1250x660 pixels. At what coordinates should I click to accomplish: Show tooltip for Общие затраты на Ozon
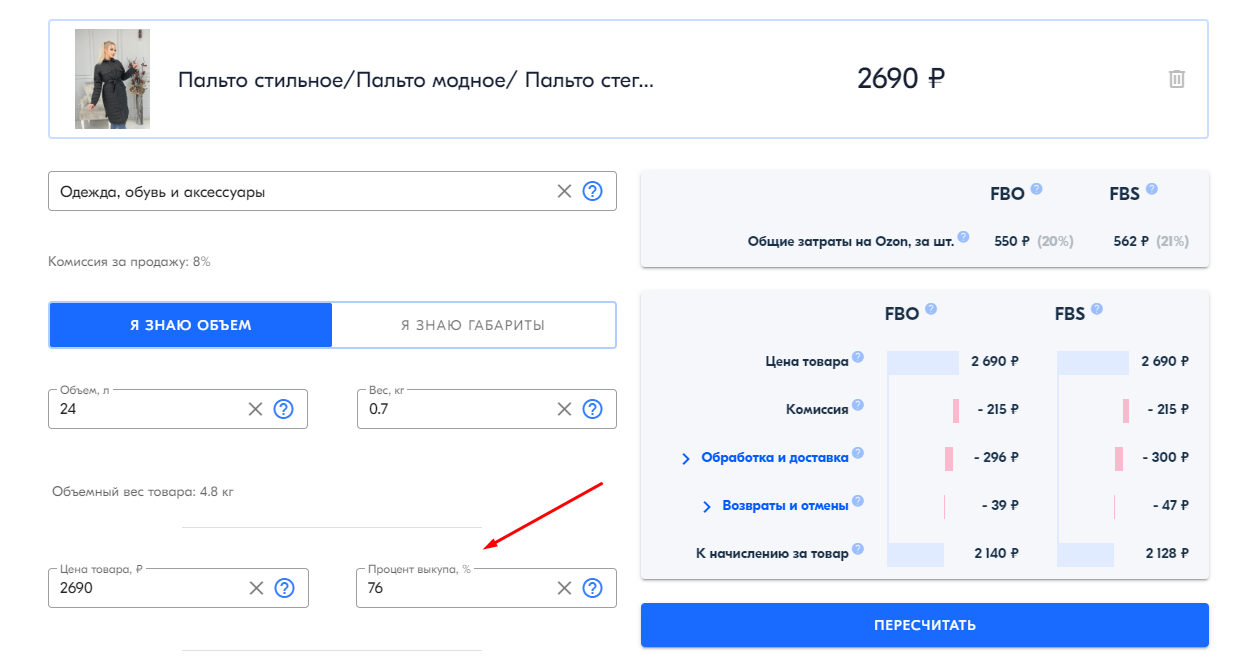point(963,237)
